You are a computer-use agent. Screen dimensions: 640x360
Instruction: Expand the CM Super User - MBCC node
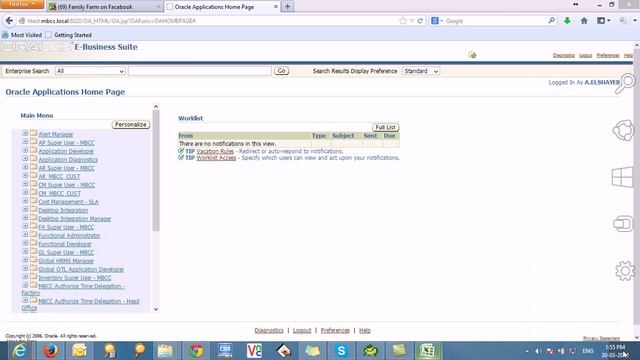(25, 184)
